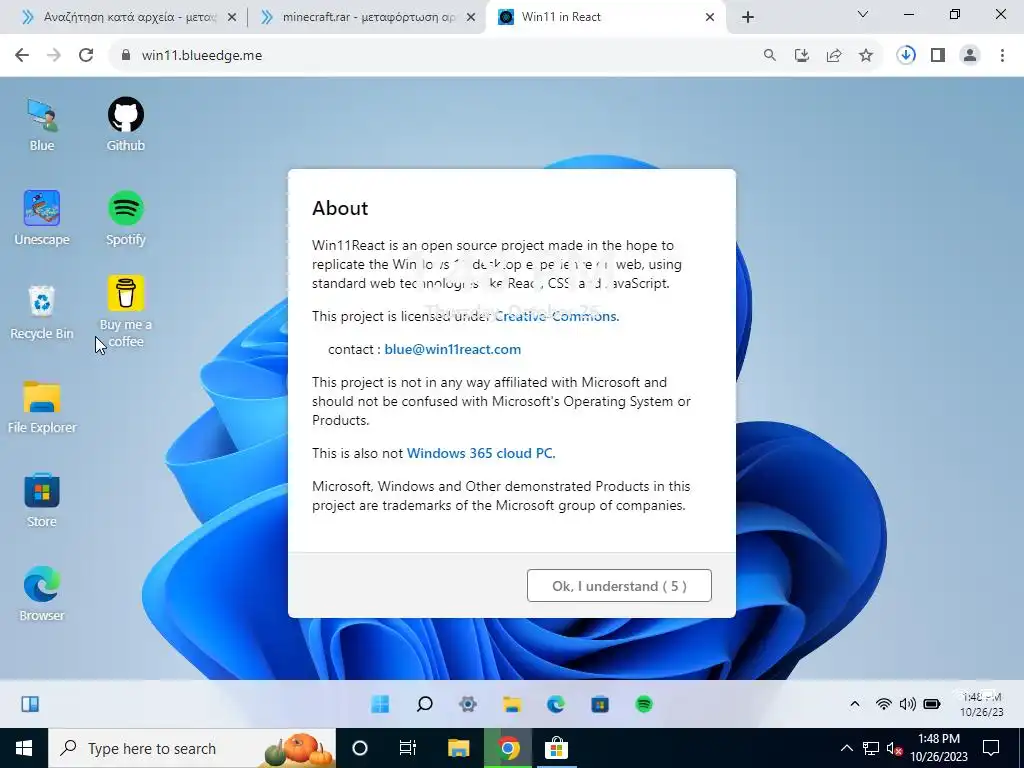Open Windows notification center

point(991,748)
